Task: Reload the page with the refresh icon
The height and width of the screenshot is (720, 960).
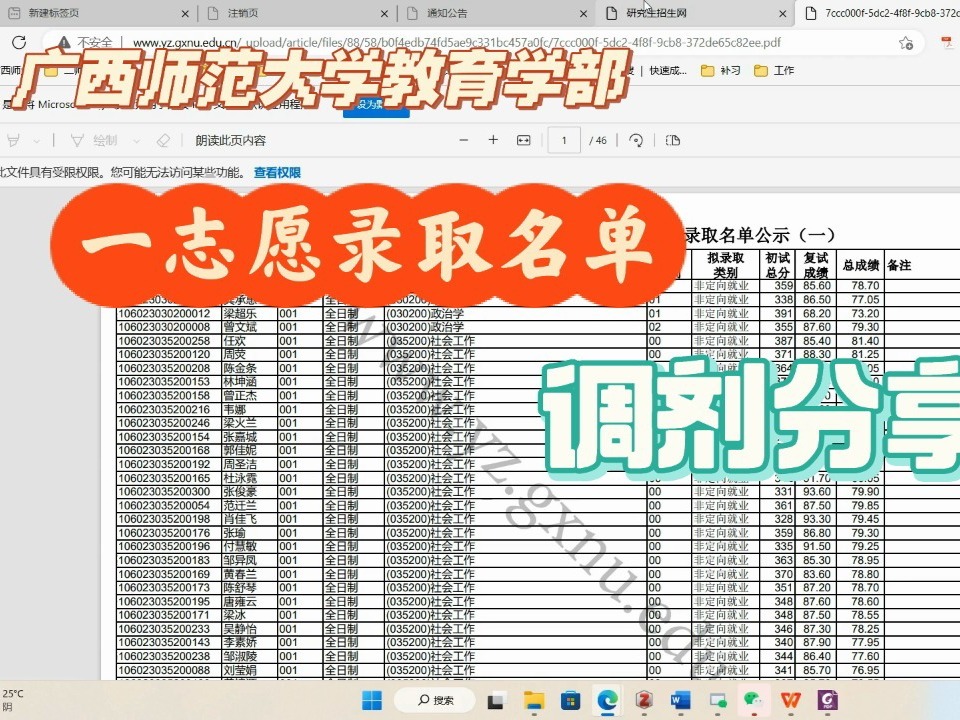Action: tap(19, 42)
